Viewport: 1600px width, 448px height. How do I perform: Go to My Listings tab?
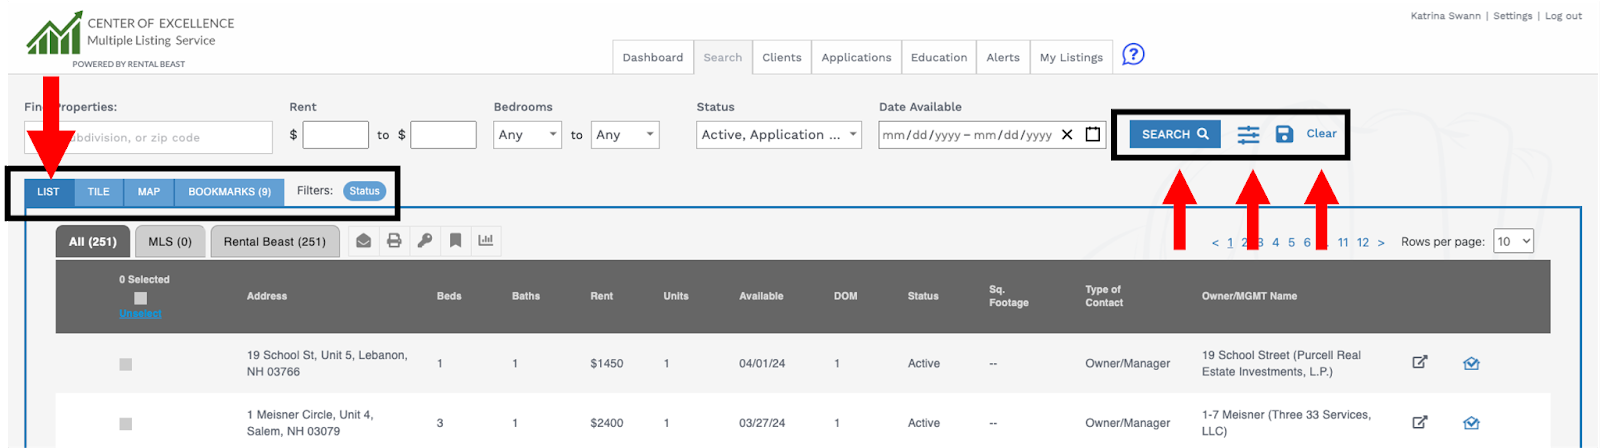pos(1071,57)
